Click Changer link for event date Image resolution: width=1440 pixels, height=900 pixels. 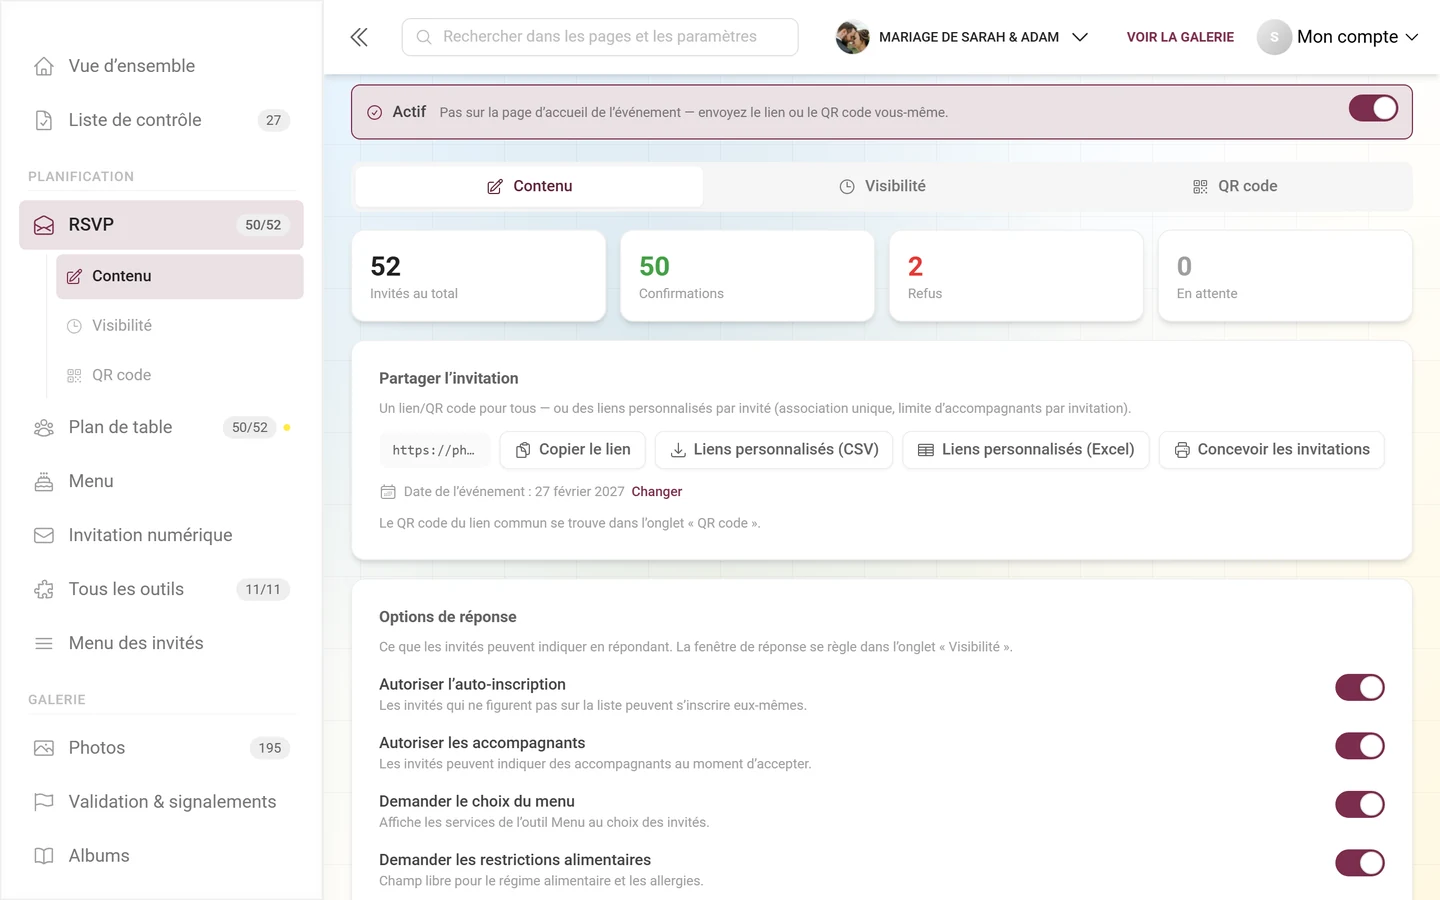pyautogui.click(x=657, y=492)
